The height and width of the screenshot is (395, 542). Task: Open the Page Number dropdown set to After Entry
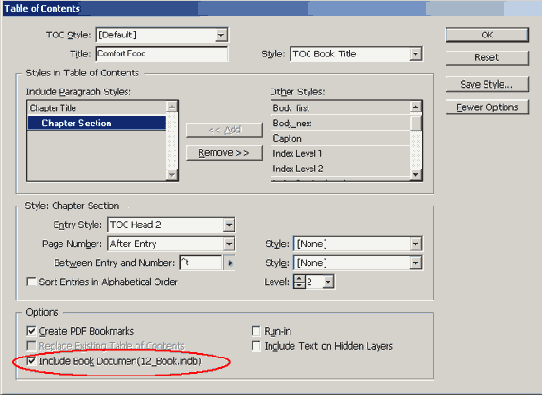[229, 244]
